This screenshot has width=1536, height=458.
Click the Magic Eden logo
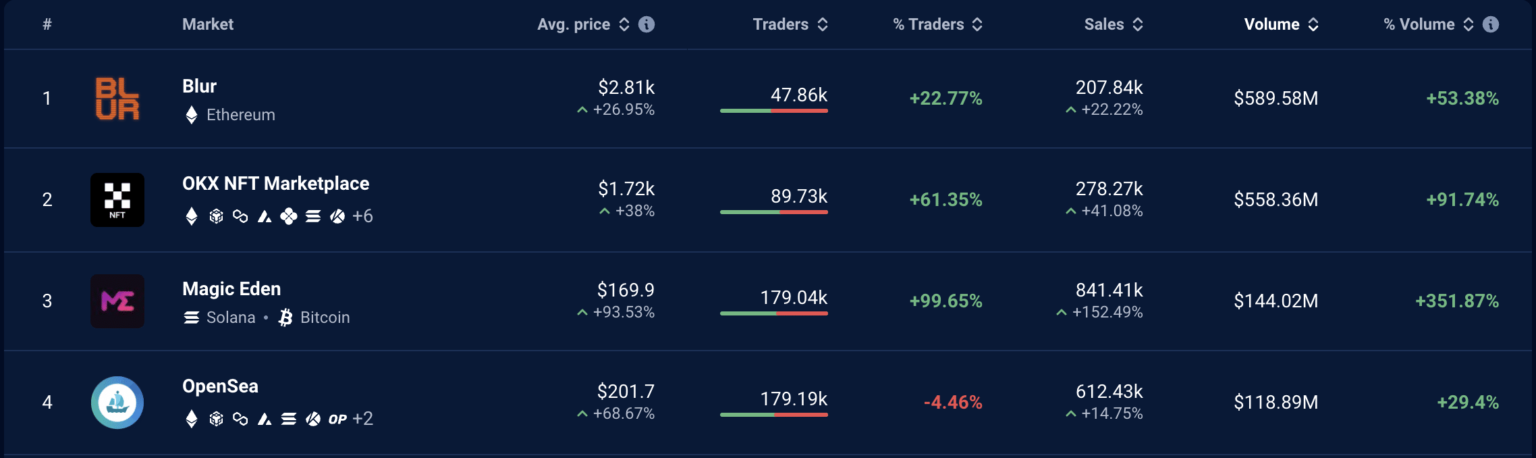click(x=117, y=301)
